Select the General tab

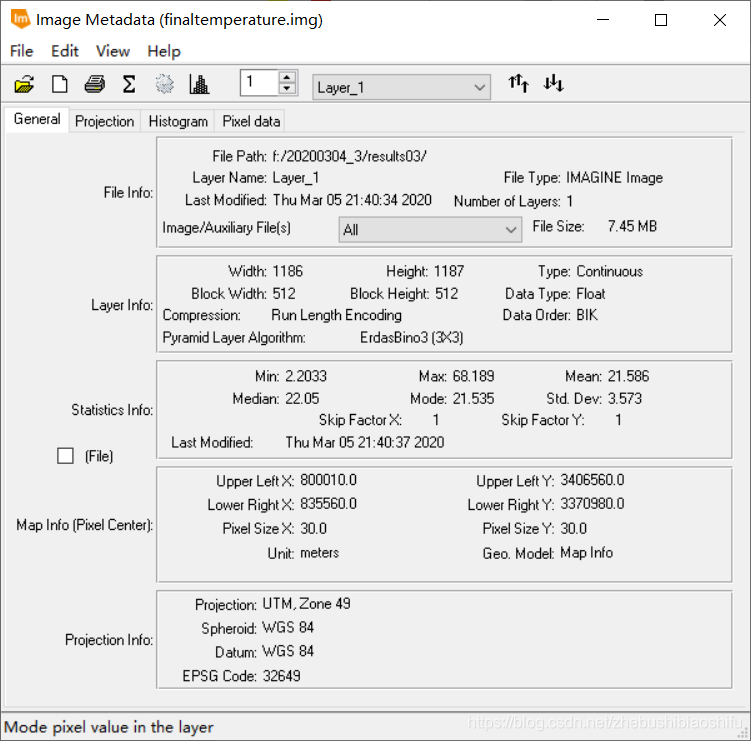click(37, 119)
